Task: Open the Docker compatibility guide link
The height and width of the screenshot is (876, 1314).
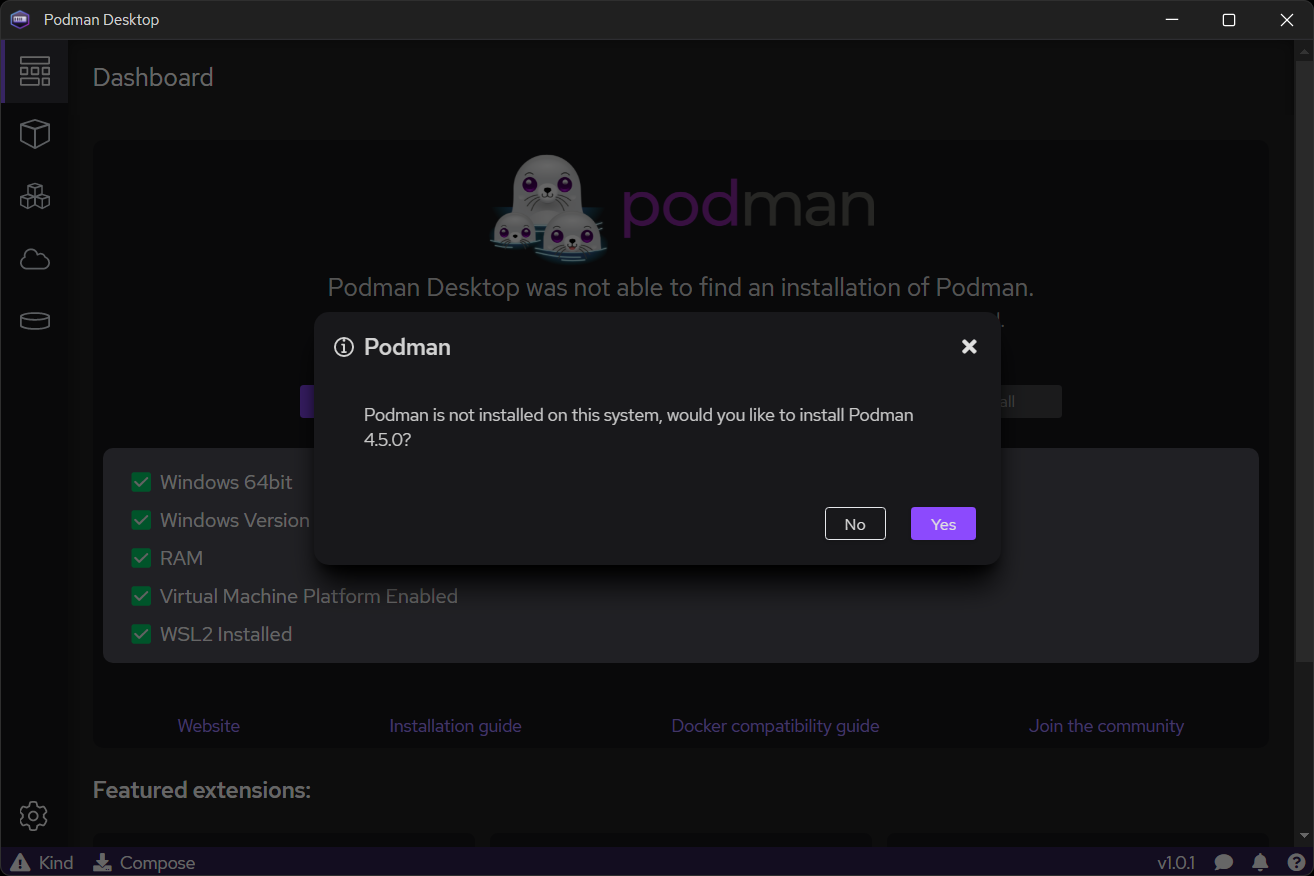Action: coord(775,726)
